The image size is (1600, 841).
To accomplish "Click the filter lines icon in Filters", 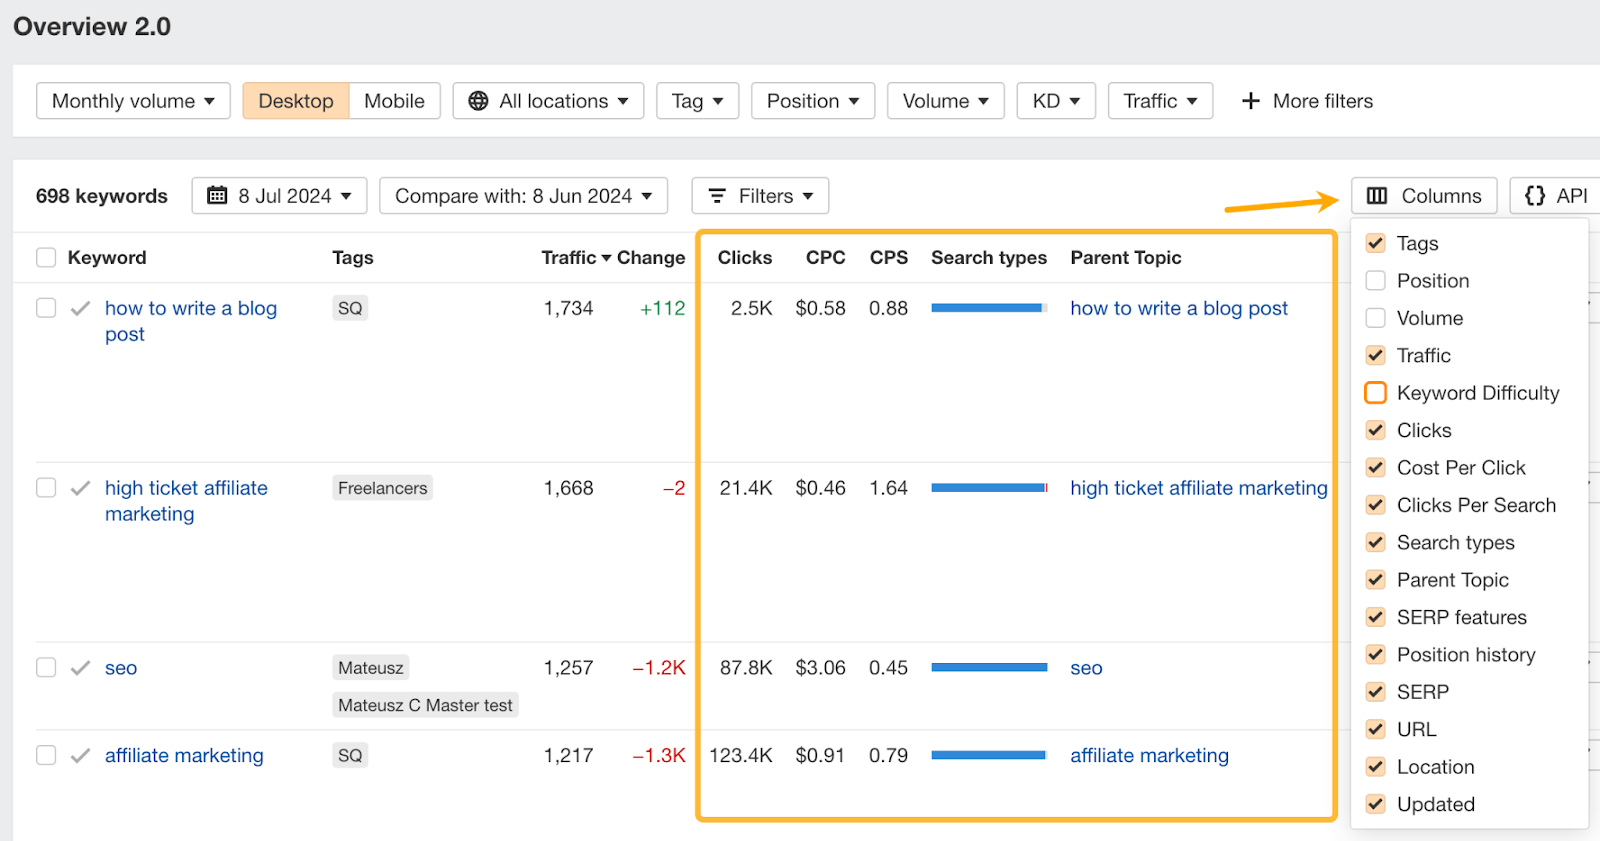I will 717,196.
